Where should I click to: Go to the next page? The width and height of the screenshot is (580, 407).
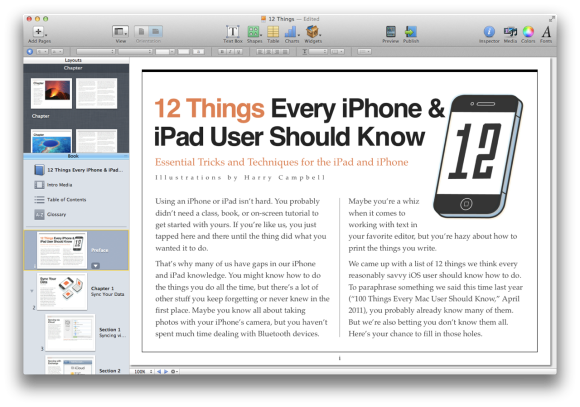pyautogui.click(x=166, y=371)
